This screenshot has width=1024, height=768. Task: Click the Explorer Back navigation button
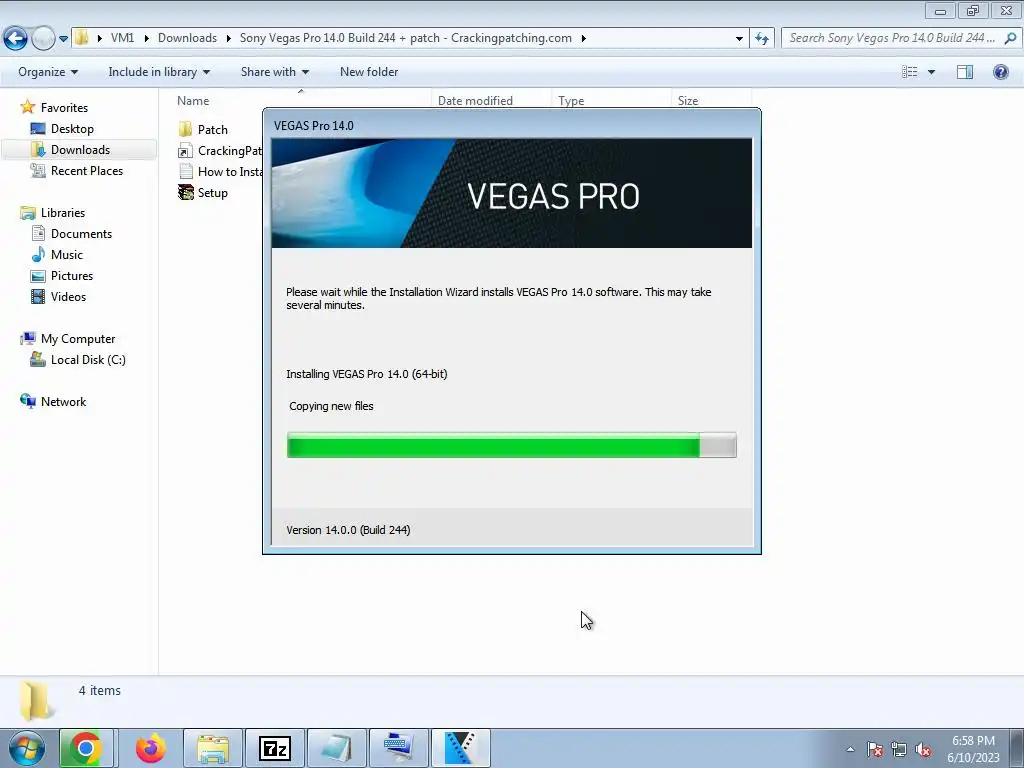[16, 39]
